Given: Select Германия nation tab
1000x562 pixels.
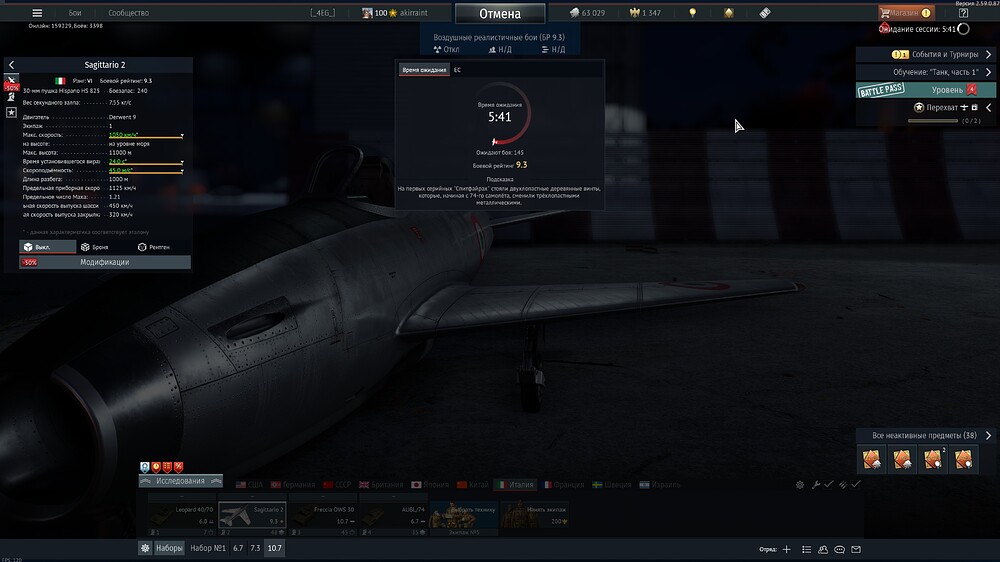Looking at the screenshot, I should [x=293, y=485].
